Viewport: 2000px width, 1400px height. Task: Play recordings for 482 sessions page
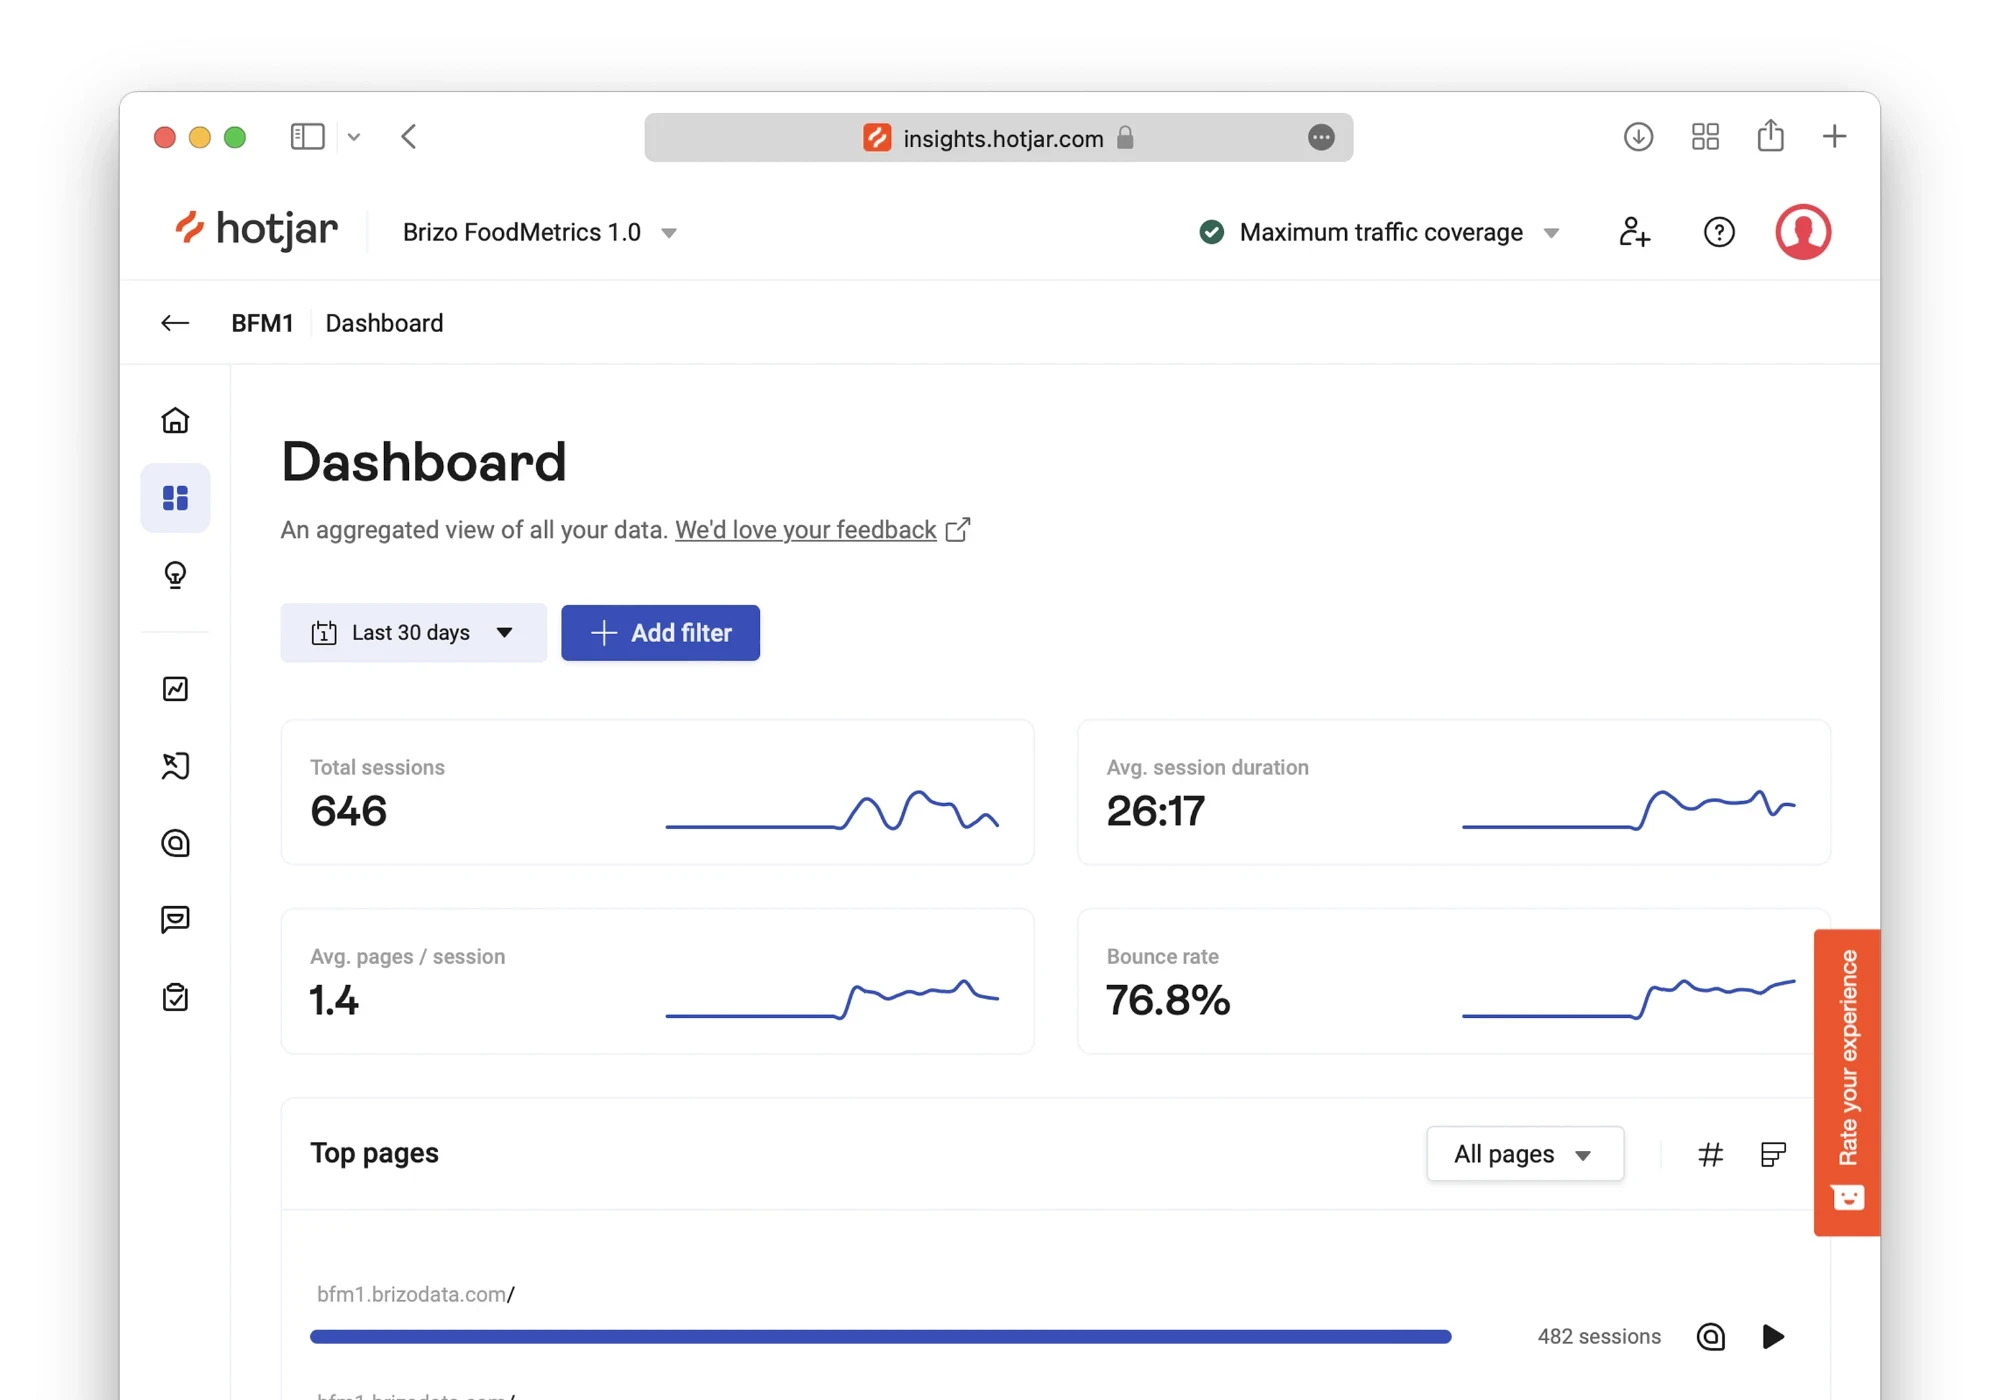coord(1773,1337)
